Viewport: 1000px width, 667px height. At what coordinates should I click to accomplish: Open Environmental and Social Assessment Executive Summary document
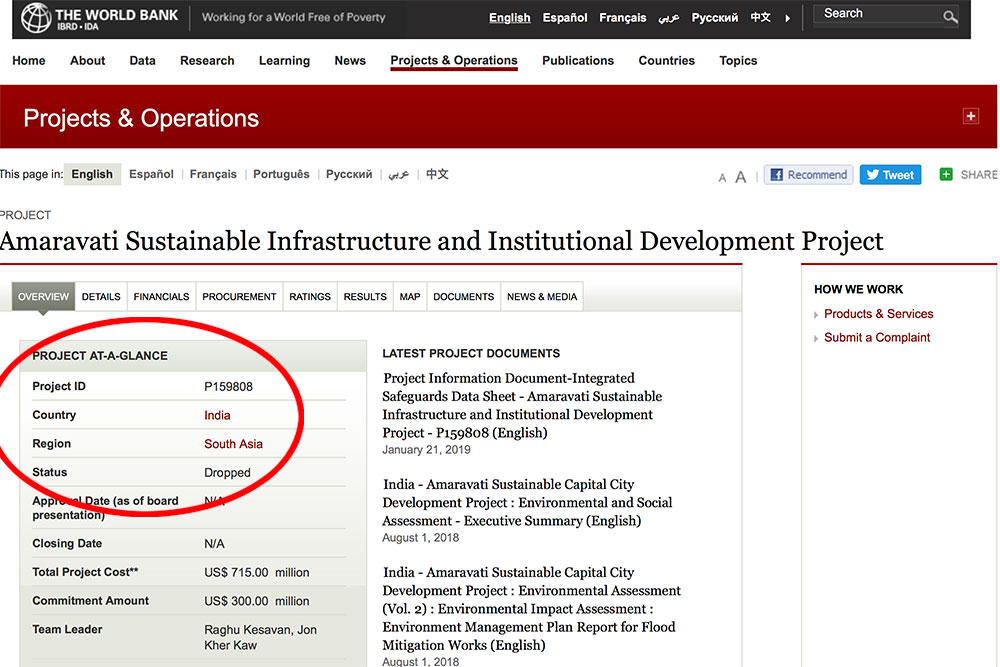coord(527,502)
